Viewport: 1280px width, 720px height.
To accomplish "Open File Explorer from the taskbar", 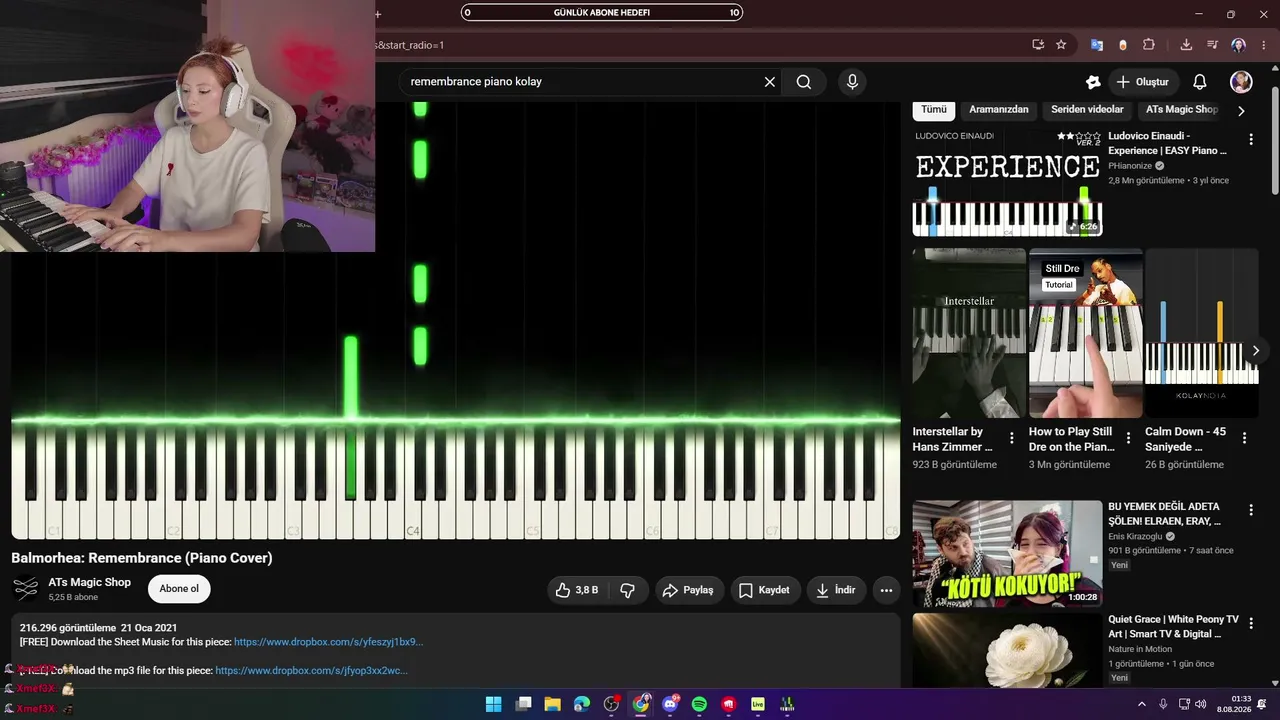I will pyautogui.click(x=552, y=704).
